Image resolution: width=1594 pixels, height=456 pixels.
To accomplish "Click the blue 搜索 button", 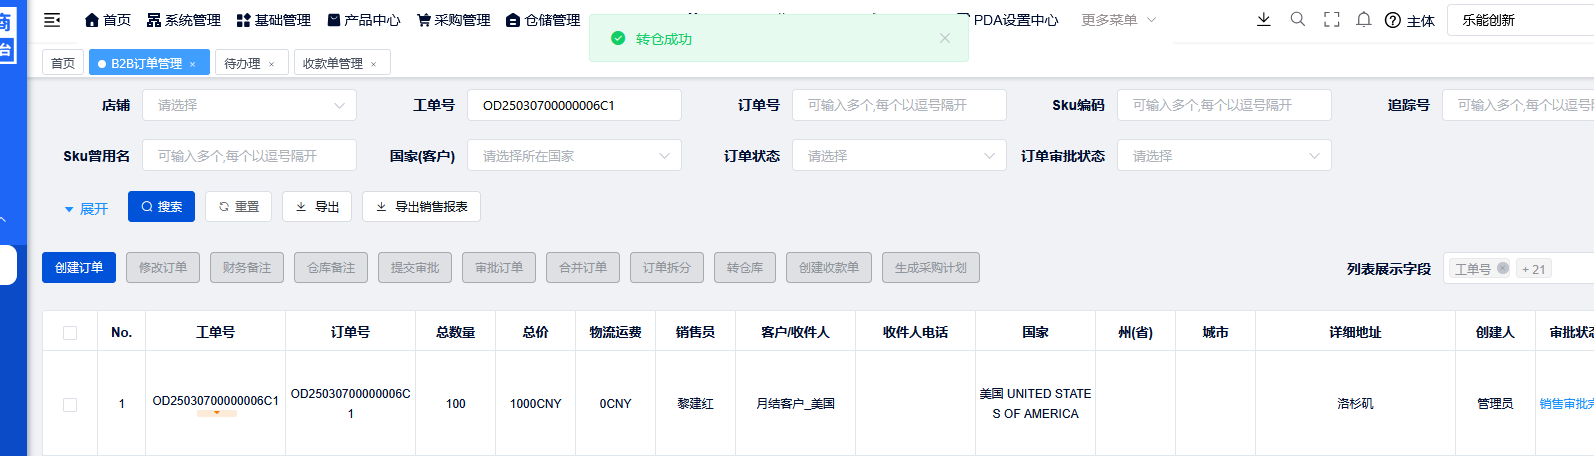I will tap(161, 207).
